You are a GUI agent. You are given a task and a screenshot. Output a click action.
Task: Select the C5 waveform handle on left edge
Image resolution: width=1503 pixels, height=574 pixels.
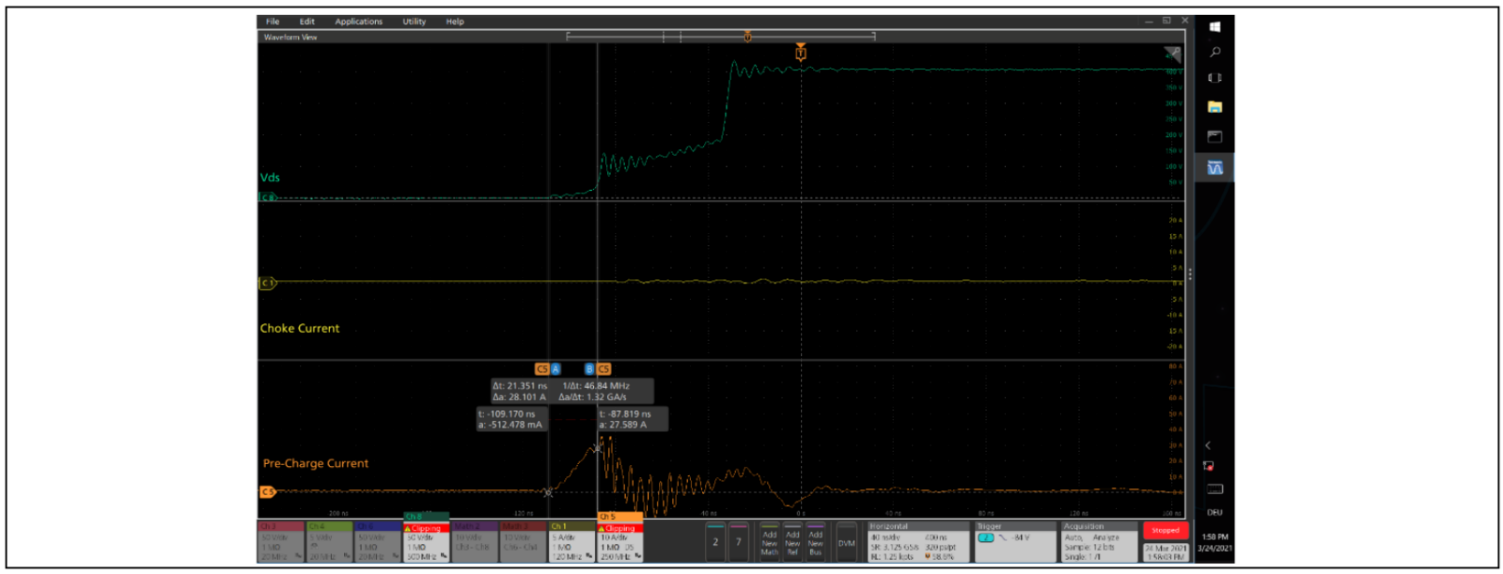[x=267, y=492]
